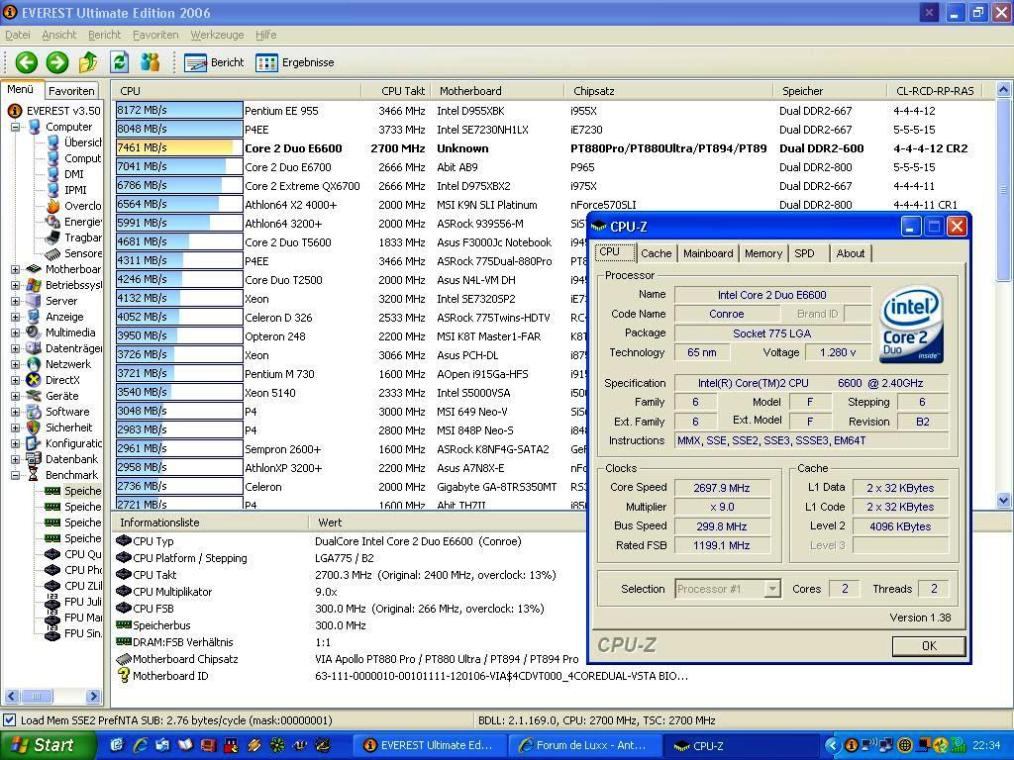The image size is (1014, 760).
Task: Switch to the Mainboard tab in CPU-Z
Action: [x=708, y=254]
